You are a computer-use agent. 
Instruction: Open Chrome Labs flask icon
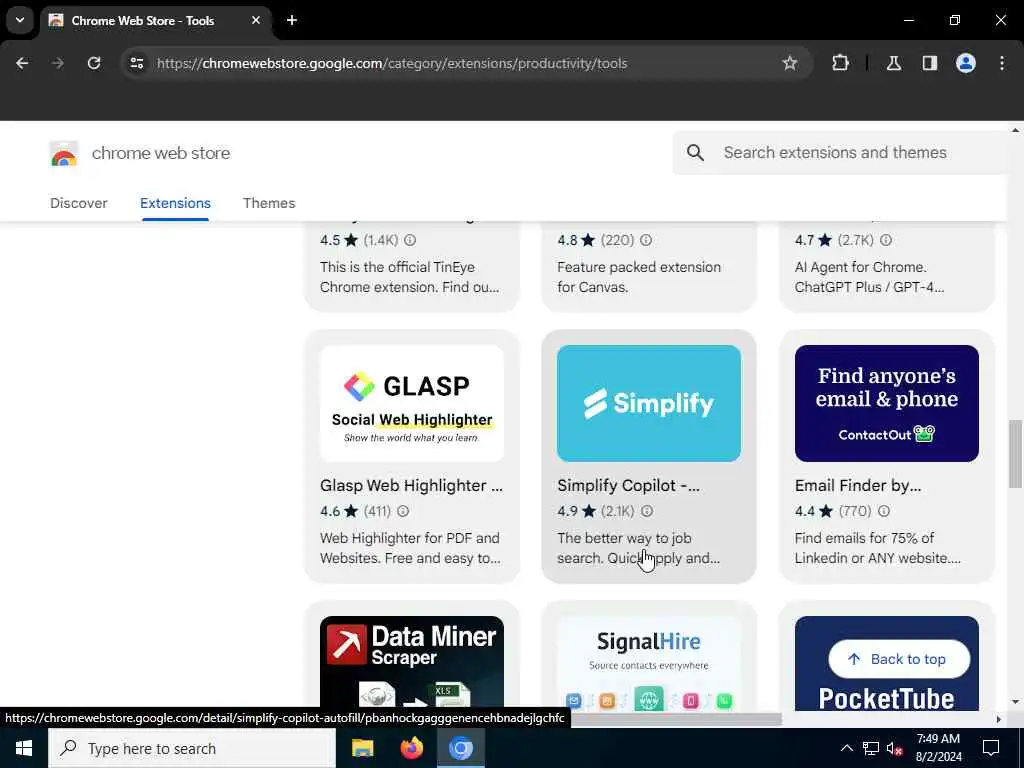point(893,63)
